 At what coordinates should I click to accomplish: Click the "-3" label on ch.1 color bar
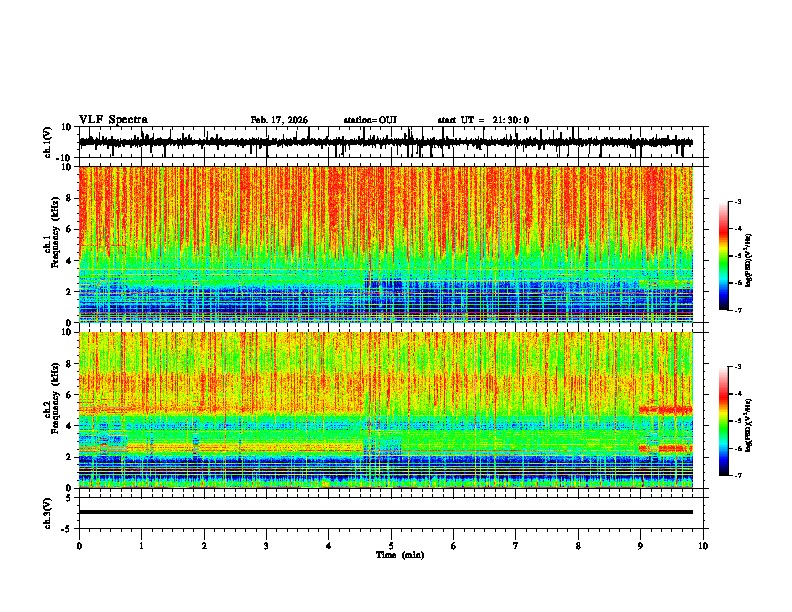(737, 201)
